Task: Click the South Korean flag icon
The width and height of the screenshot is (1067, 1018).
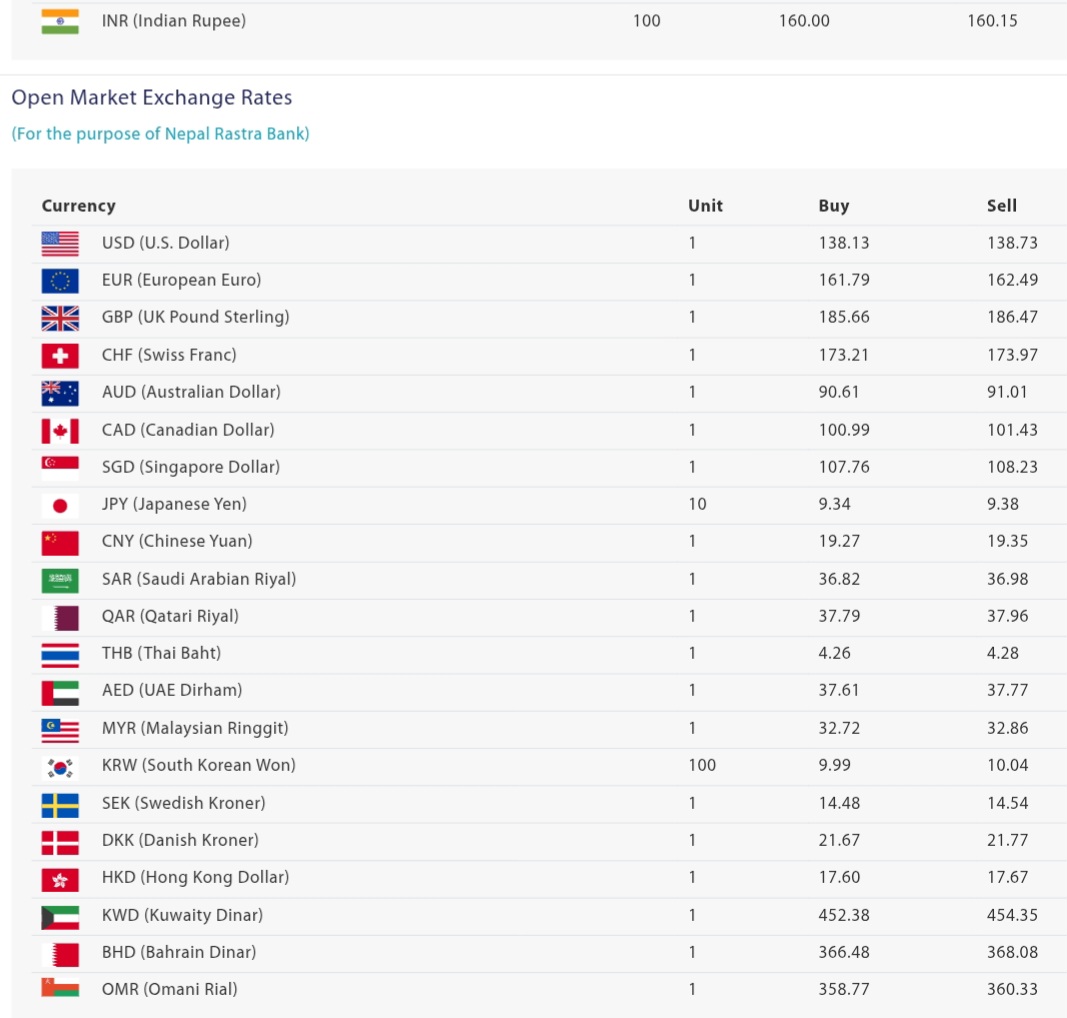Action: pyautogui.click(x=60, y=766)
